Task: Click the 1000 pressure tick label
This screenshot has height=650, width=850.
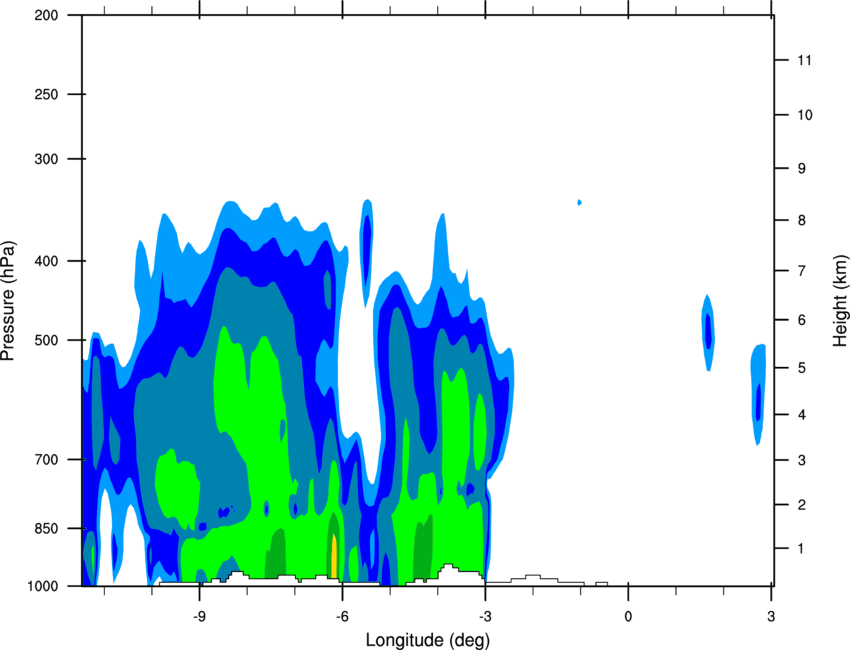Action: 42,586
